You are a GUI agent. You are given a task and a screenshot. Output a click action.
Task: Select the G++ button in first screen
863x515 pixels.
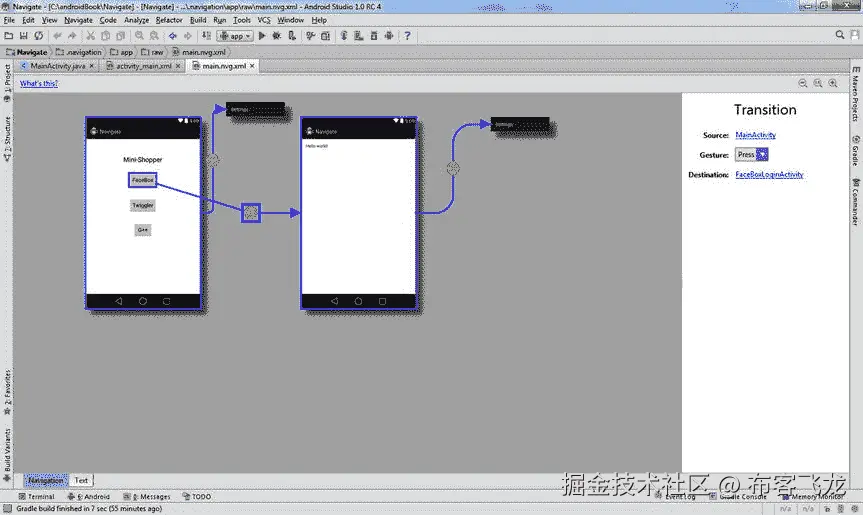point(143,229)
